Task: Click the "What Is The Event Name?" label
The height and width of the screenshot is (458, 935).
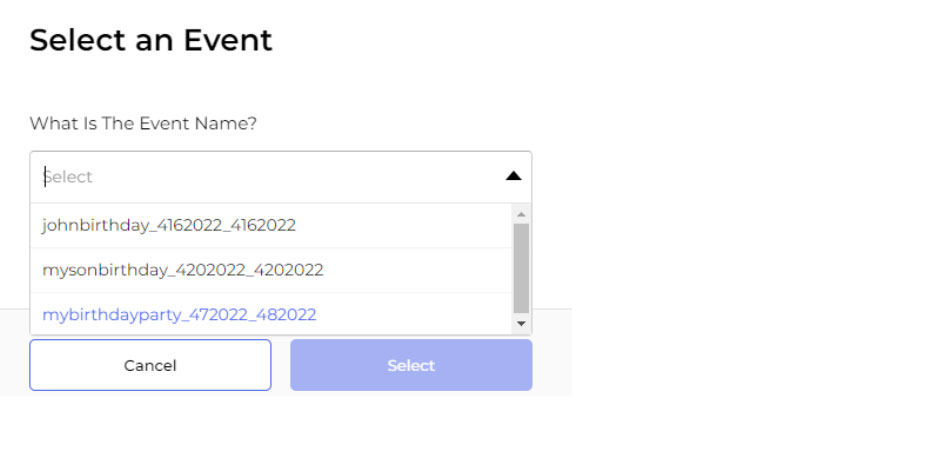Action: pyautogui.click(x=144, y=123)
